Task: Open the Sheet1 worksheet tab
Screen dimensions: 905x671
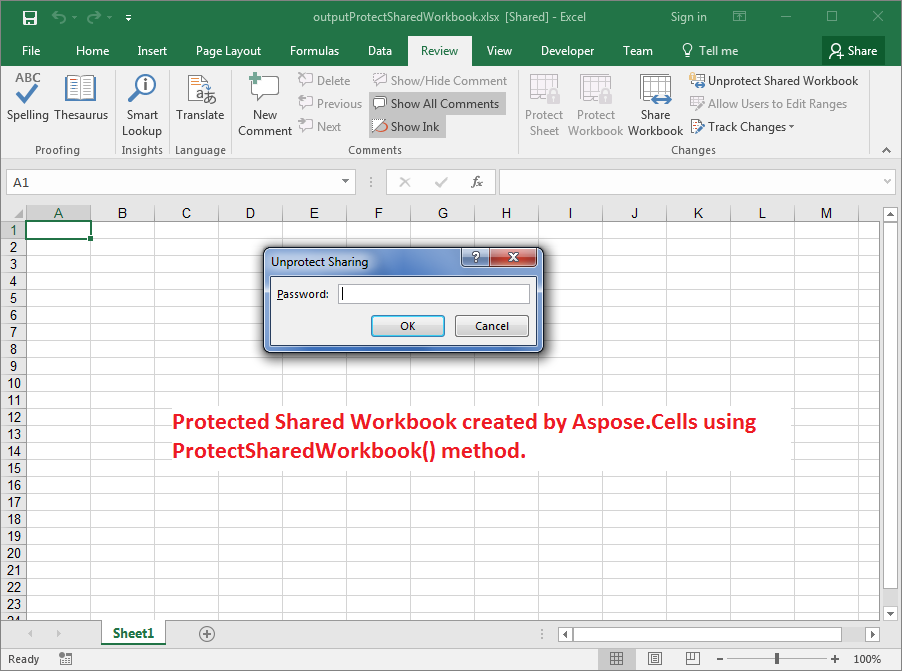Action: [x=133, y=633]
